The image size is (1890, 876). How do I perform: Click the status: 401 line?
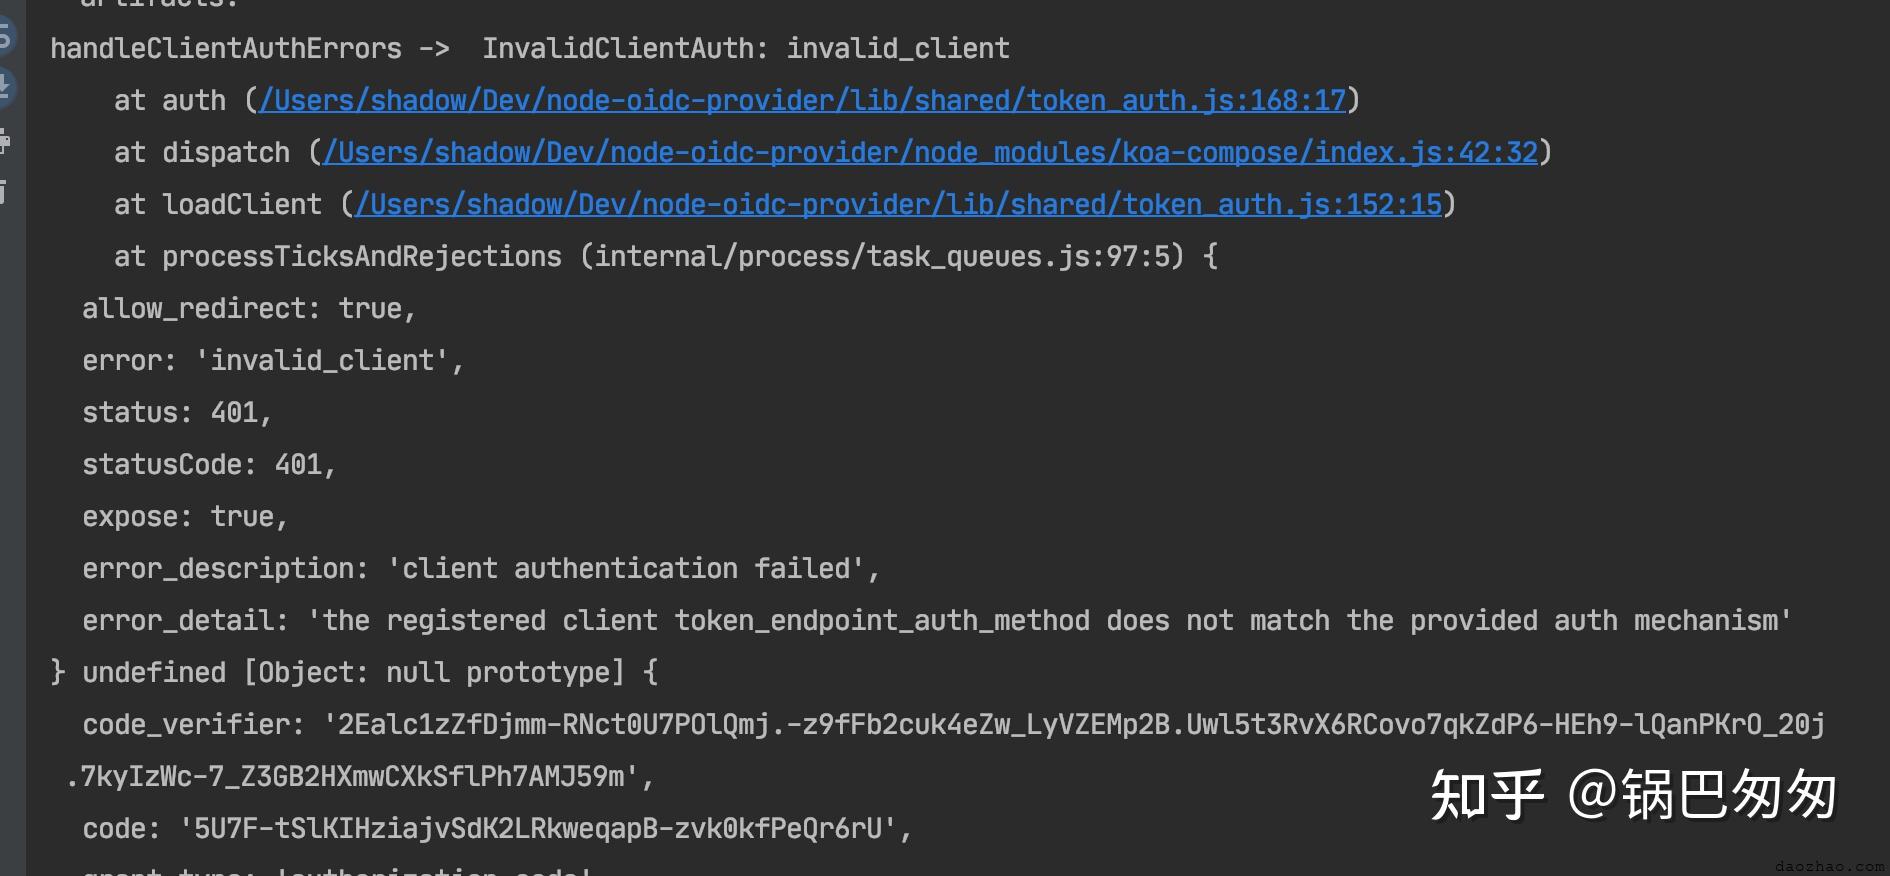pos(177,412)
